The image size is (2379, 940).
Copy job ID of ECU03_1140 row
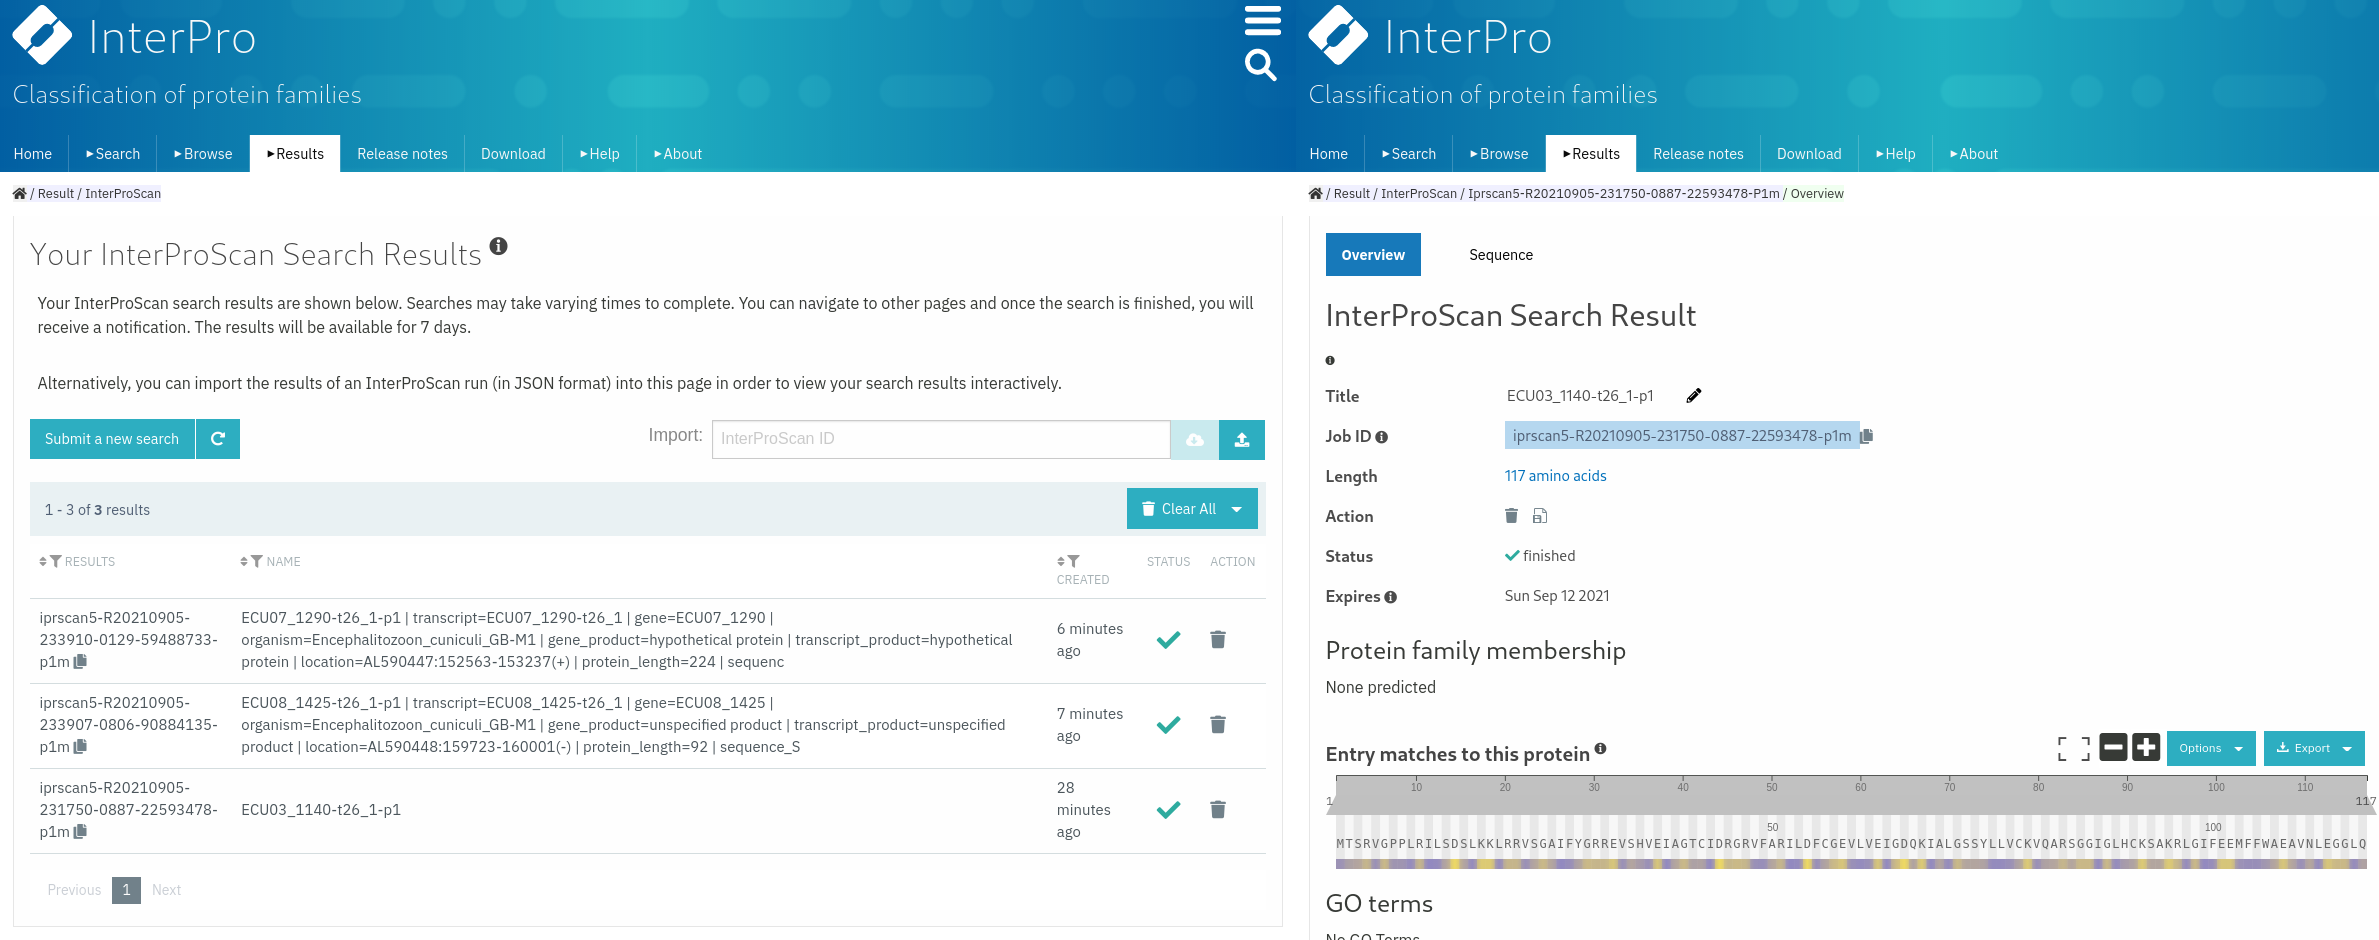pyautogui.click(x=81, y=831)
